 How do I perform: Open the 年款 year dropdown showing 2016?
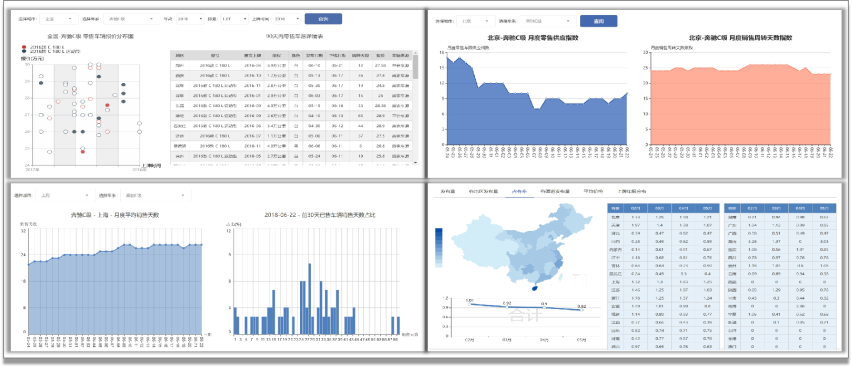click(x=189, y=19)
